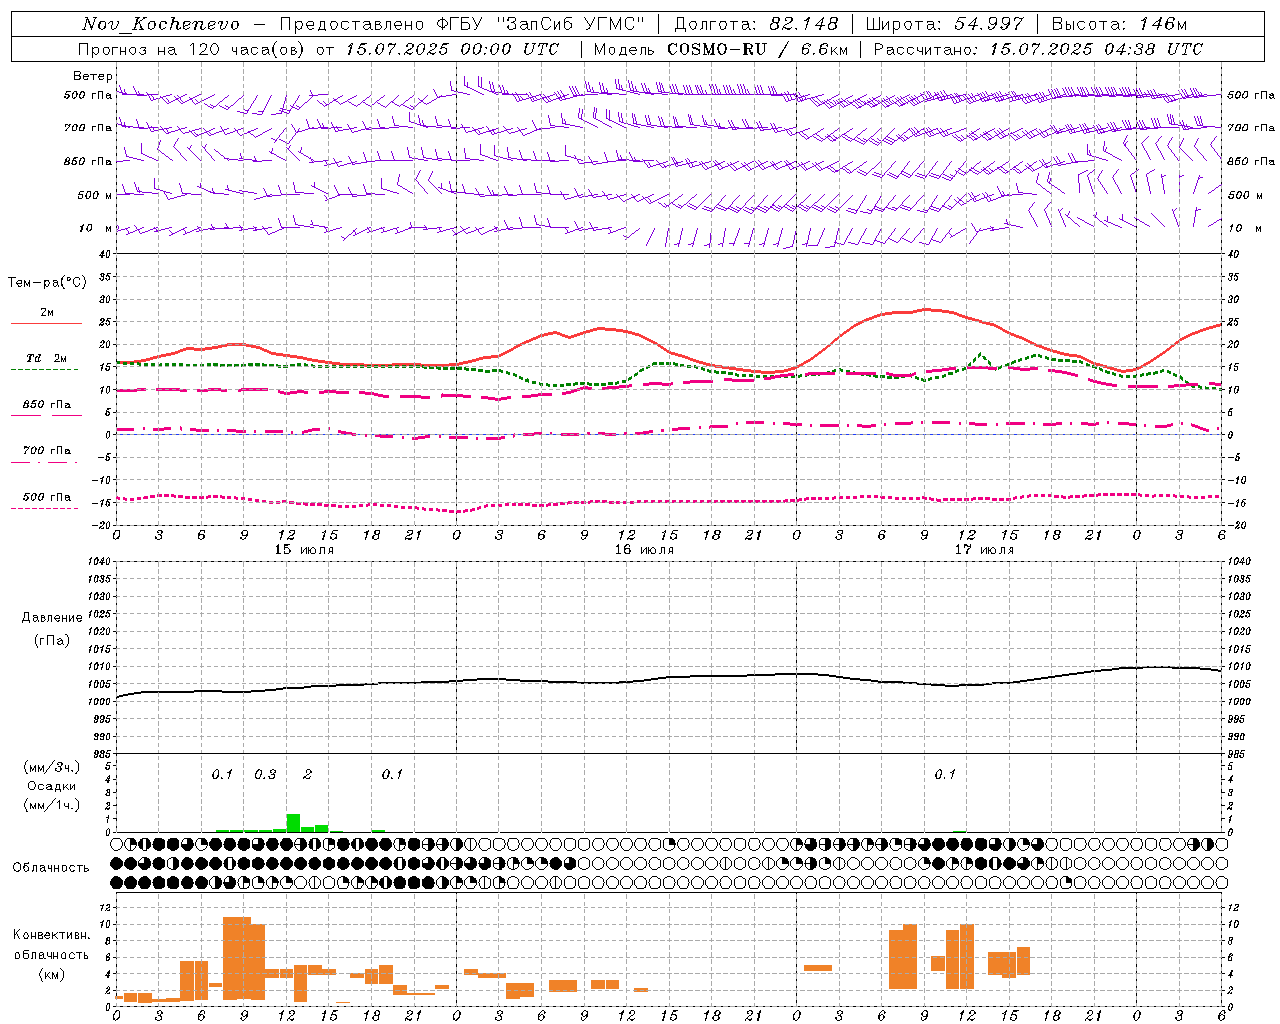This screenshot has height=1024, width=1280.
Task: Click the tallest green precipitation bar on 15 июля
Action: pos(293,823)
